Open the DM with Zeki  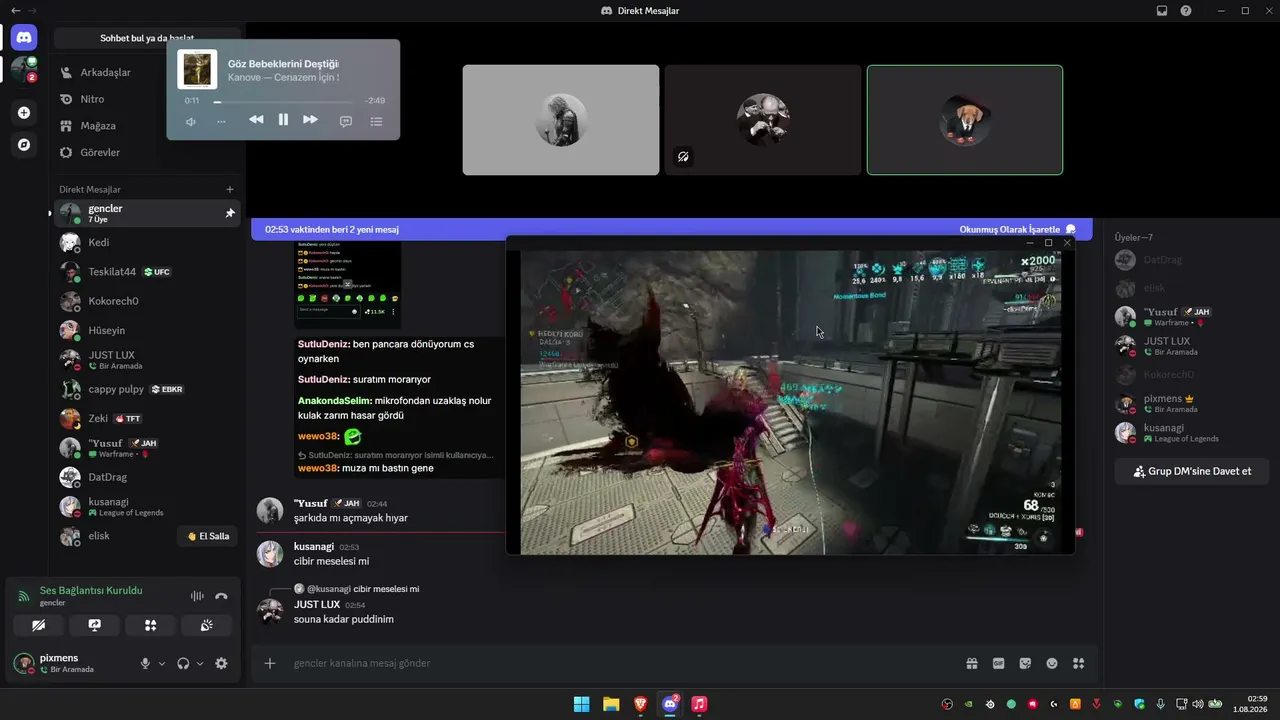click(x=147, y=418)
